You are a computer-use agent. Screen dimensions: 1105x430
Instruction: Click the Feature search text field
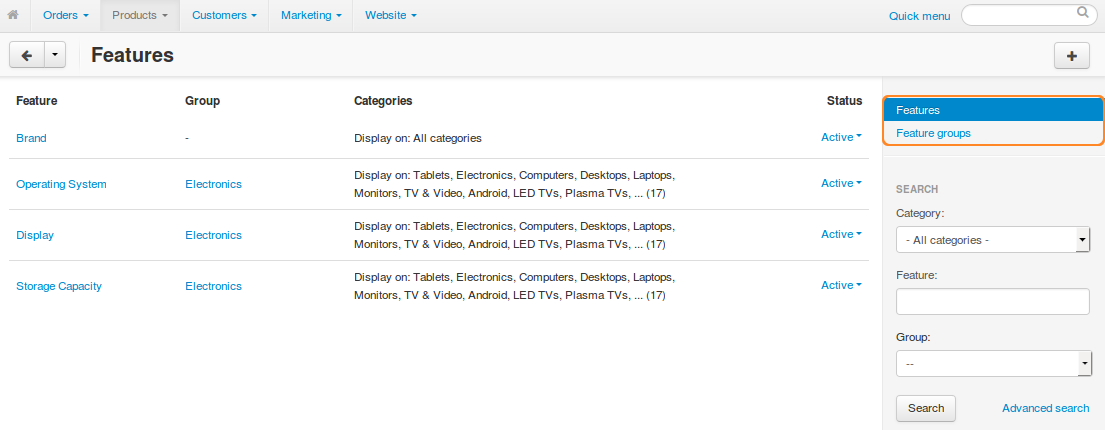tap(993, 301)
